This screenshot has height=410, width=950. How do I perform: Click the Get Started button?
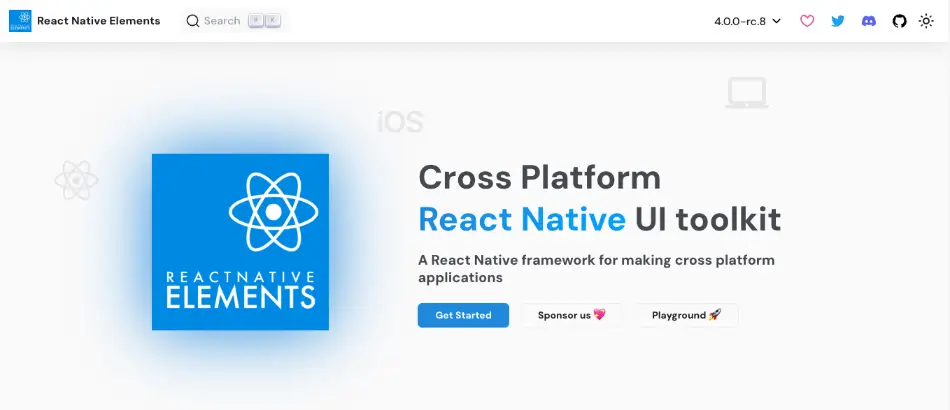coord(463,315)
